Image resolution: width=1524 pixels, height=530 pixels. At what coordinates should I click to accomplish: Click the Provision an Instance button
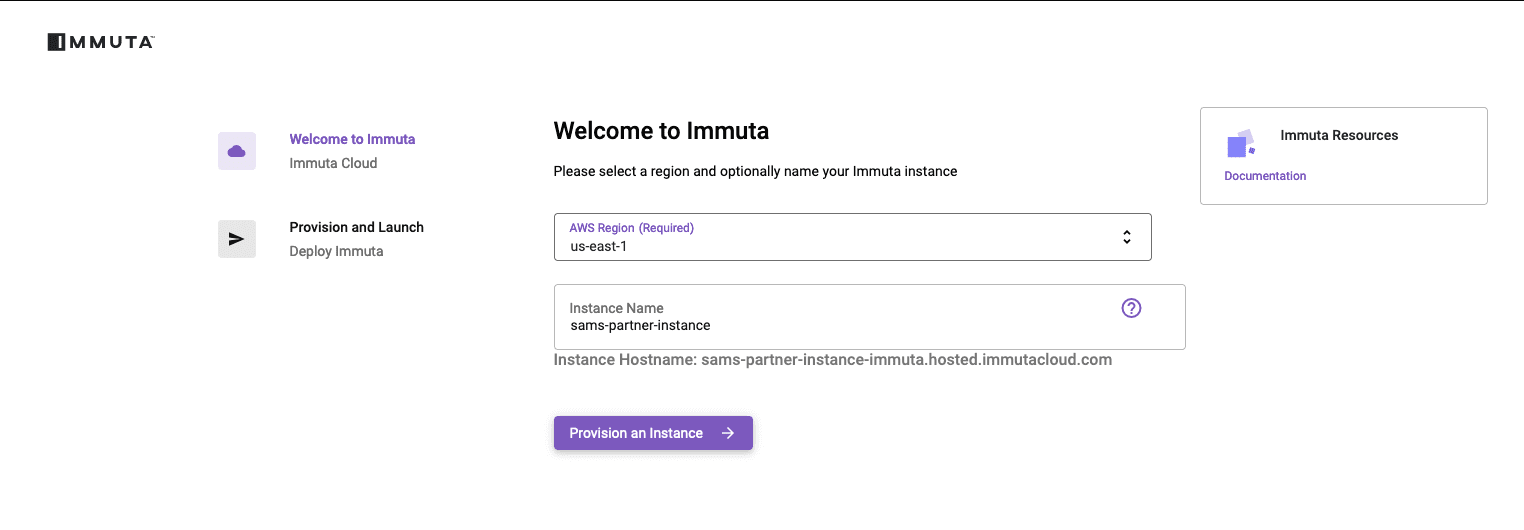point(653,433)
